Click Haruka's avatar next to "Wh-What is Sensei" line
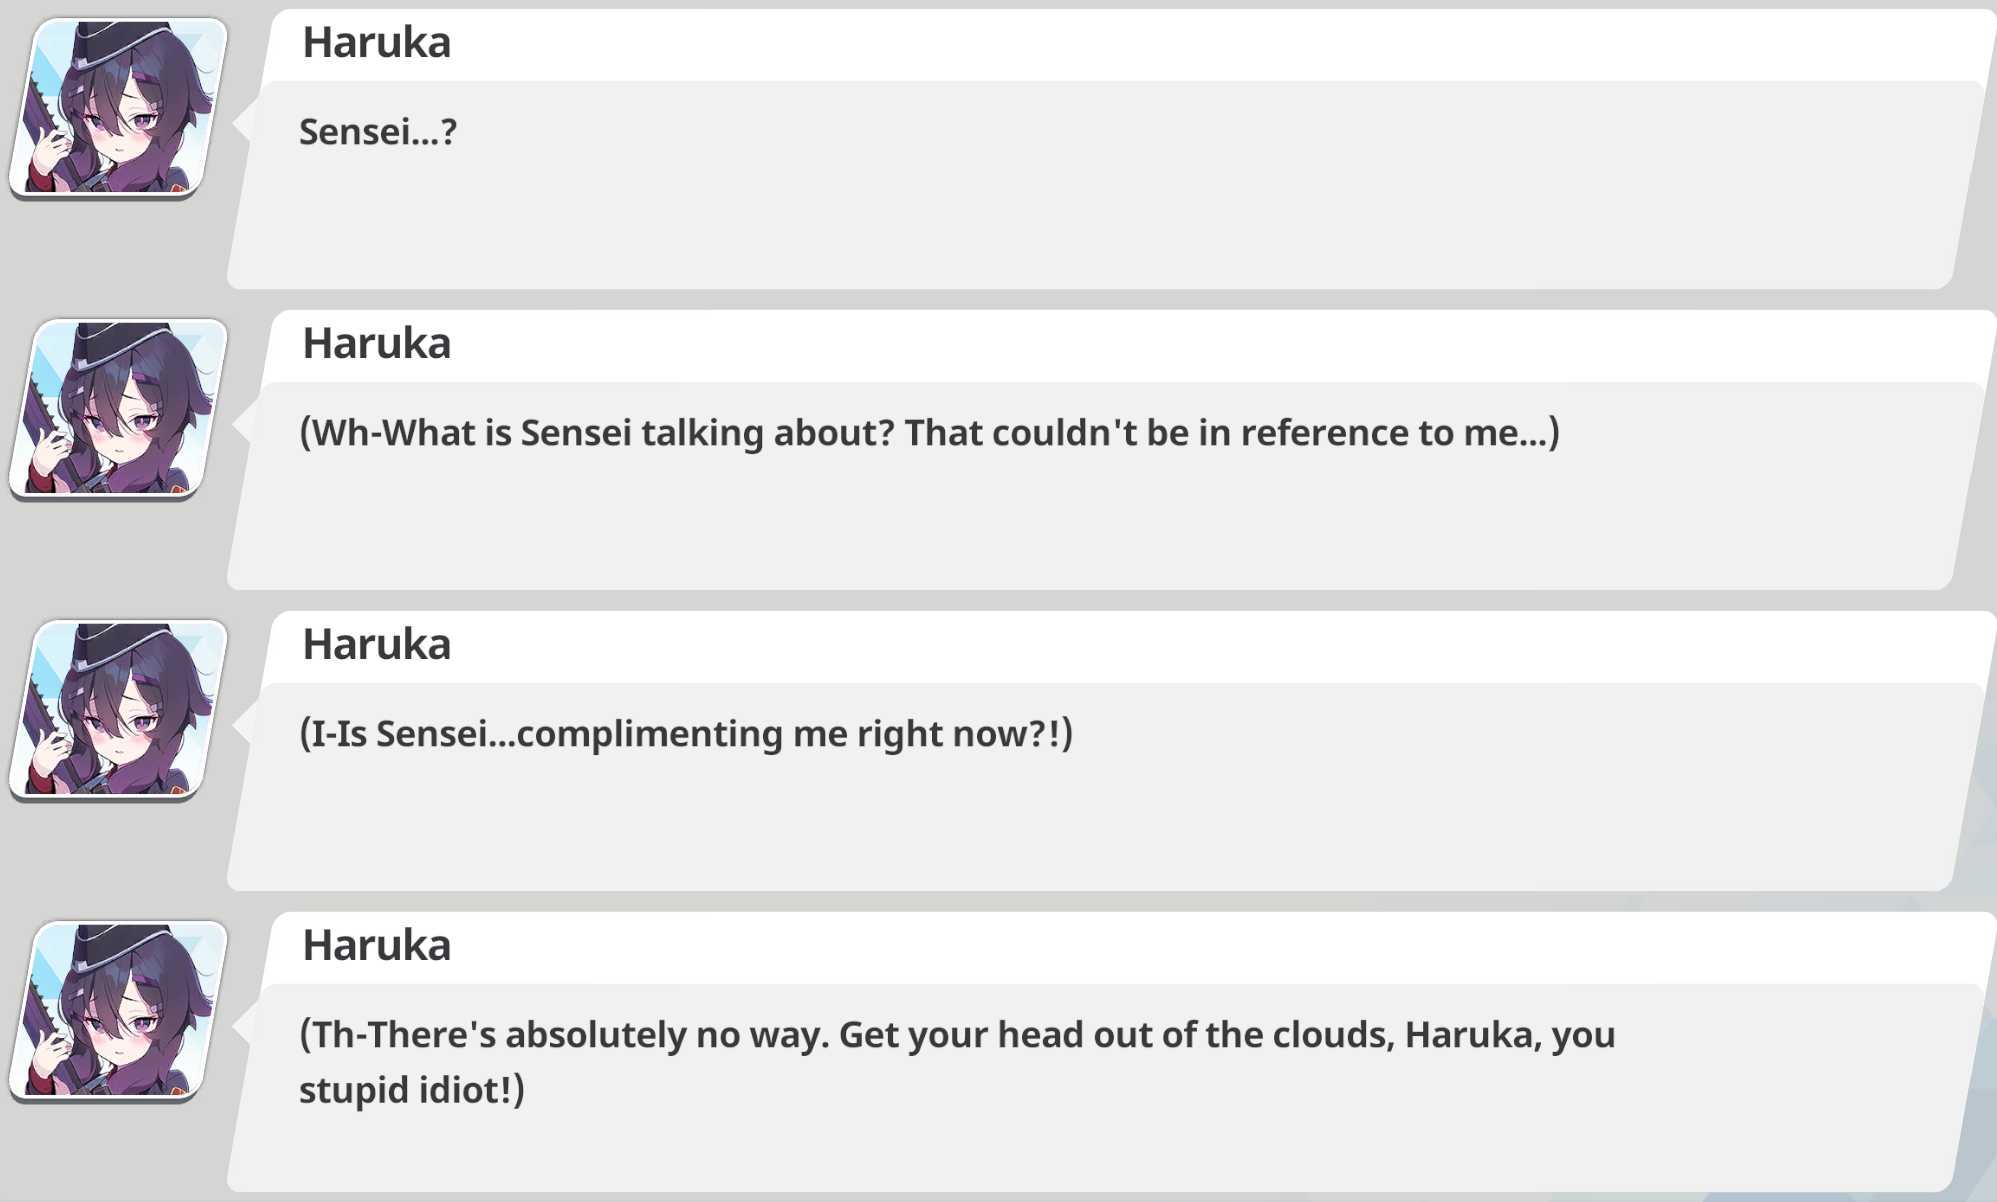1997x1202 pixels. click(x=118, y=409)
